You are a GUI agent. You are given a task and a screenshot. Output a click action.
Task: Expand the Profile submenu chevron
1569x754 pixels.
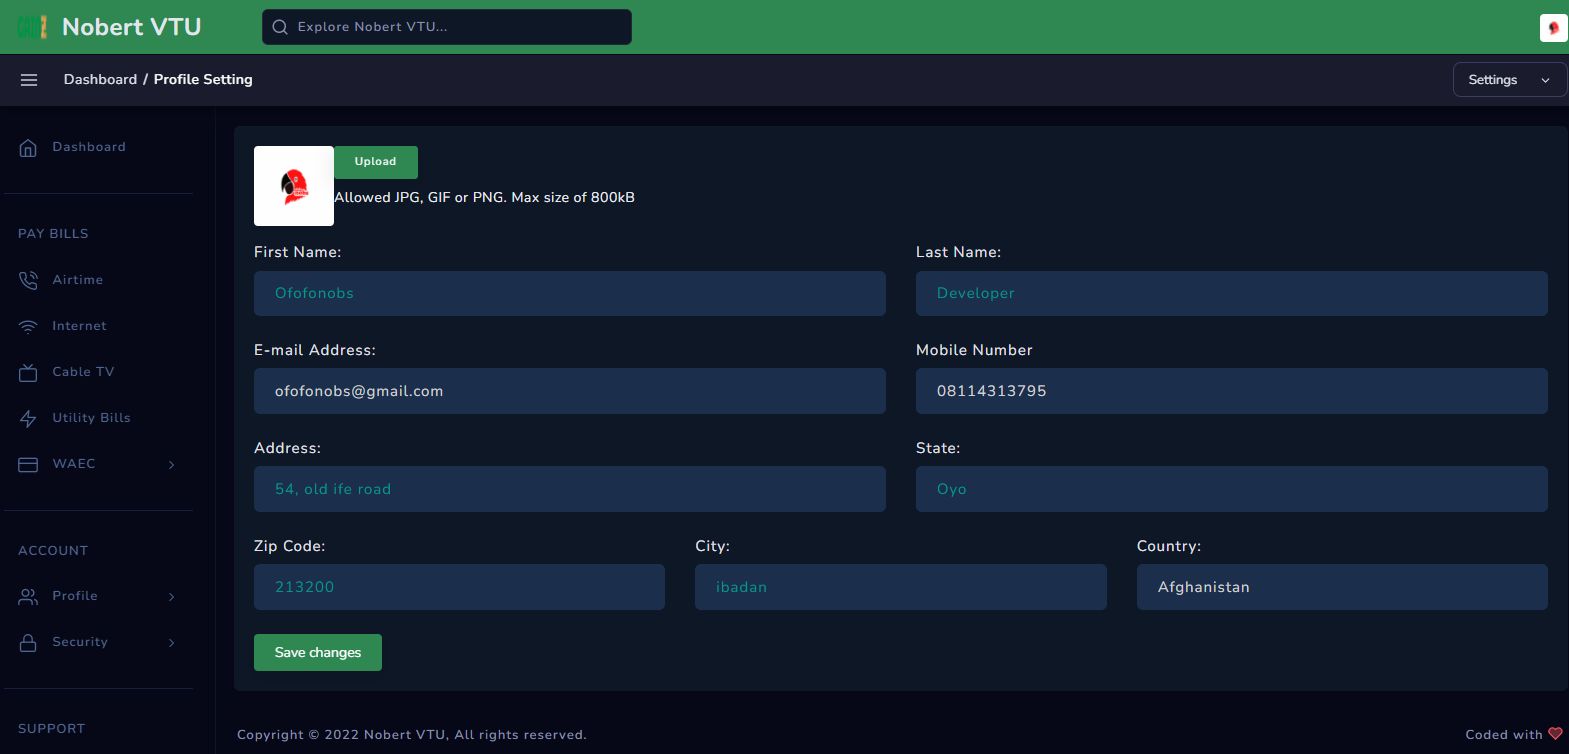point(172,597)
